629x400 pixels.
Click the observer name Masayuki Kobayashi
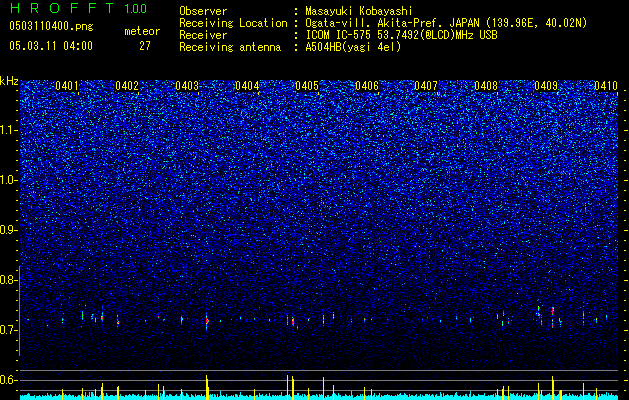coord(359,11)
